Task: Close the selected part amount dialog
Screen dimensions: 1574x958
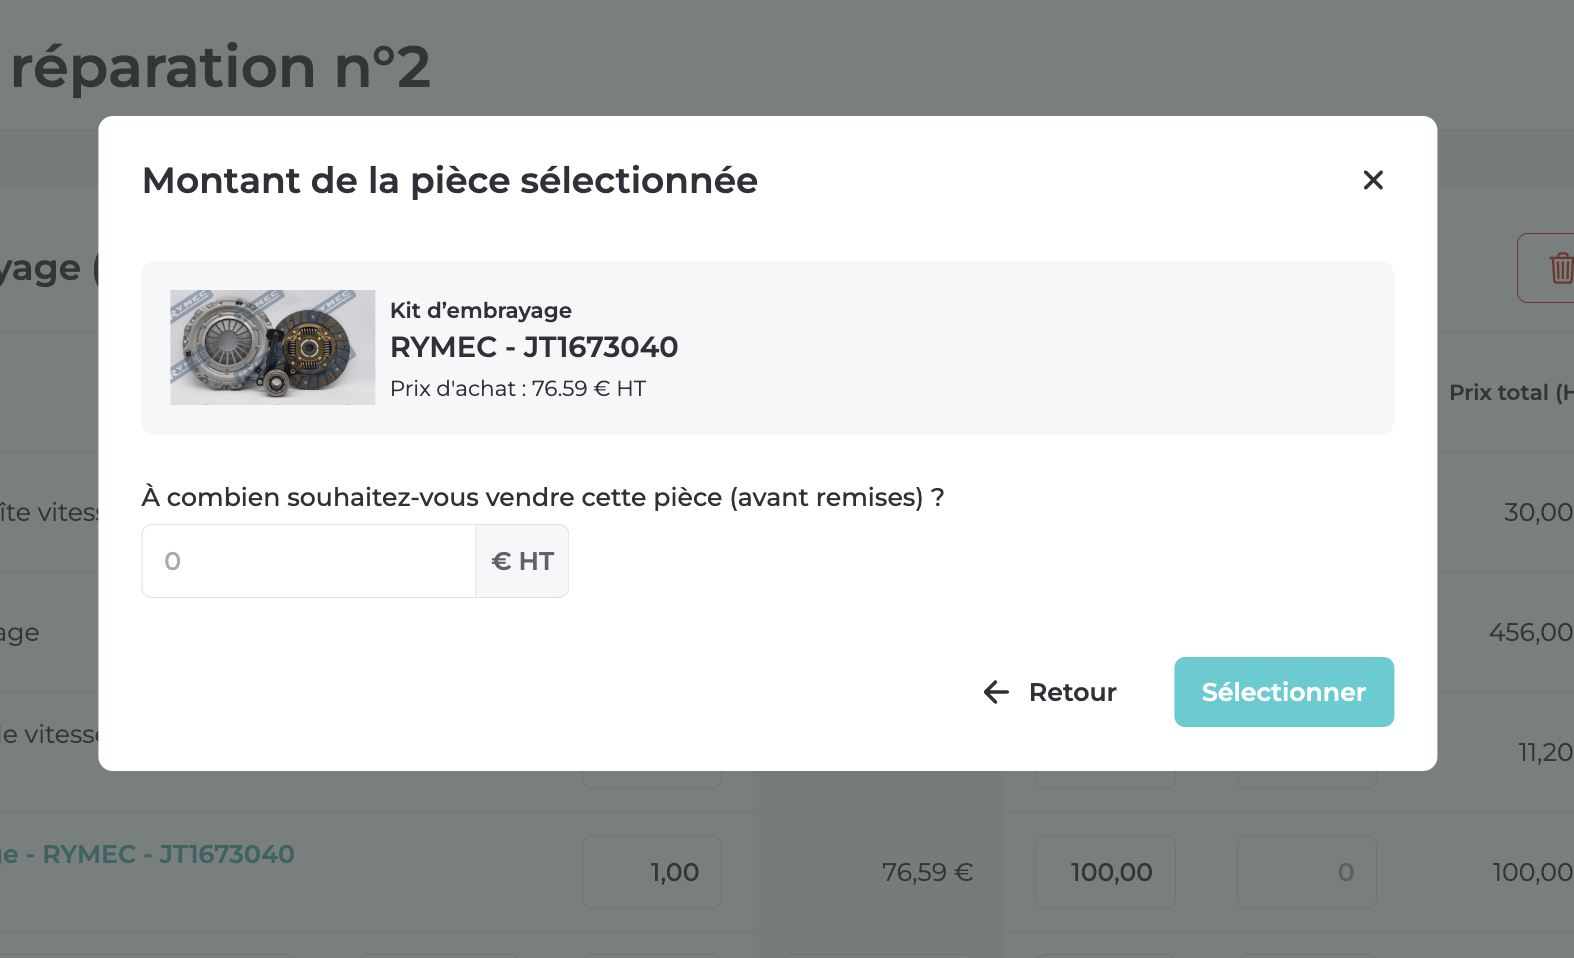Action: [x=1373, y=180]
